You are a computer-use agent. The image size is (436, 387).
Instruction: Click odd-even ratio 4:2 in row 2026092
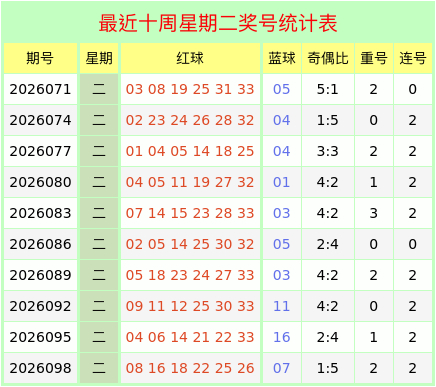tap(328, 306)
